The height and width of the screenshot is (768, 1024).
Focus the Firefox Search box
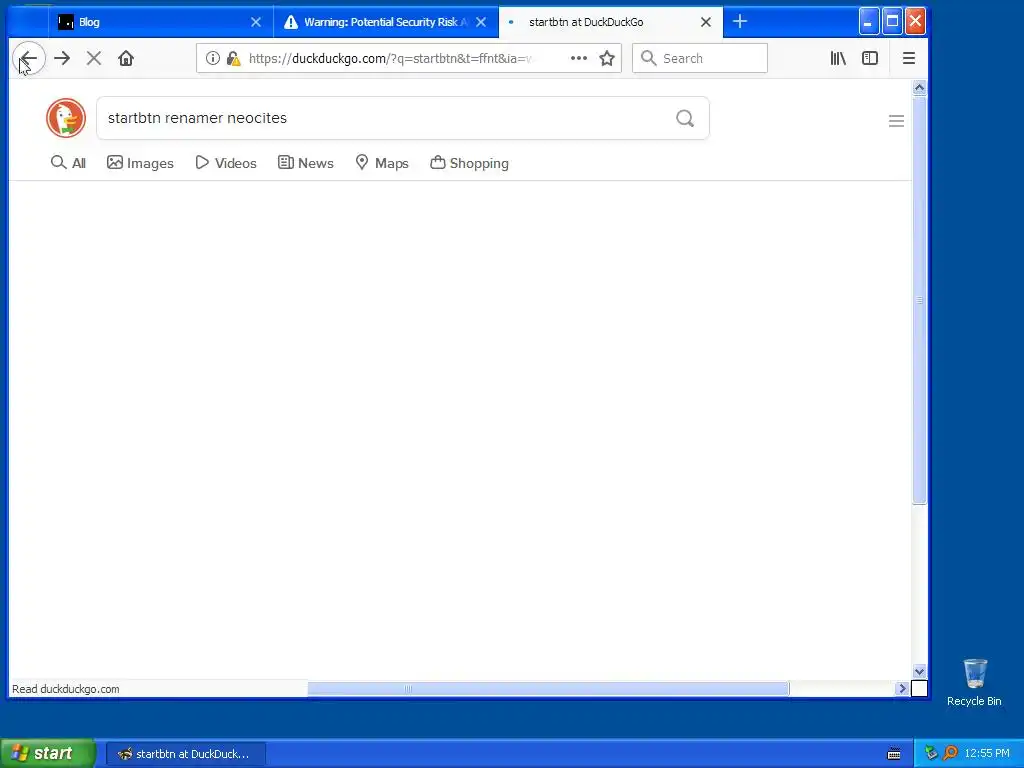[x=700, y=58]
